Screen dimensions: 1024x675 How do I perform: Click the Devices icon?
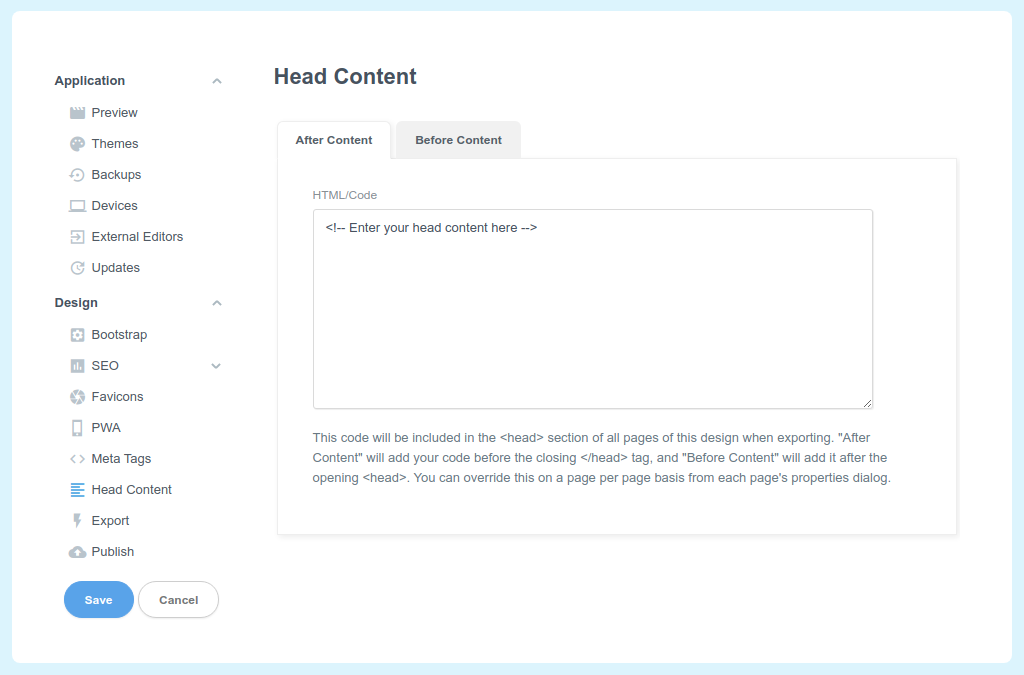pos(77,205)
